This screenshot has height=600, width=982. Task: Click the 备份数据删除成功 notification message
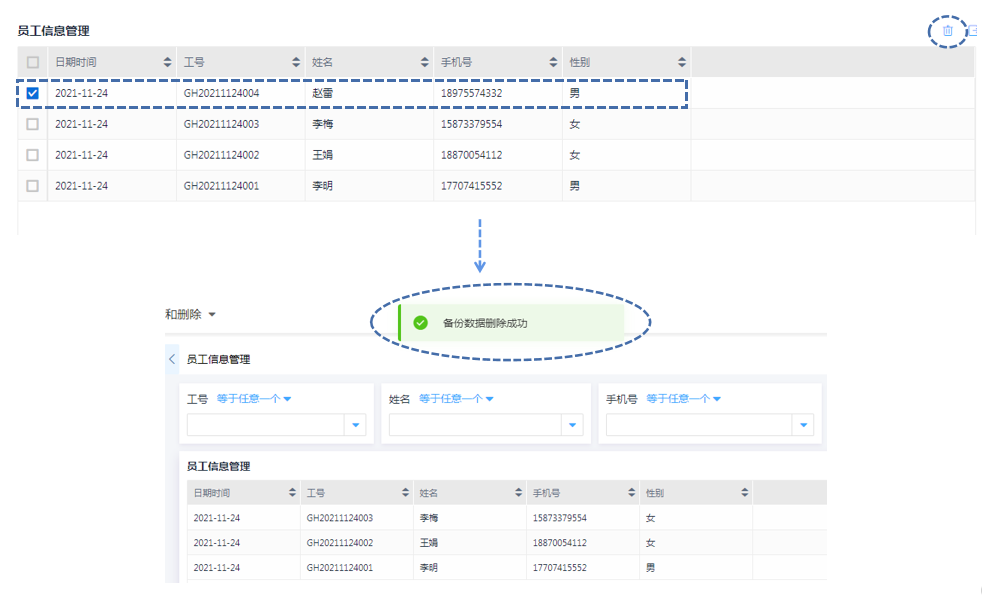(485, 323)
